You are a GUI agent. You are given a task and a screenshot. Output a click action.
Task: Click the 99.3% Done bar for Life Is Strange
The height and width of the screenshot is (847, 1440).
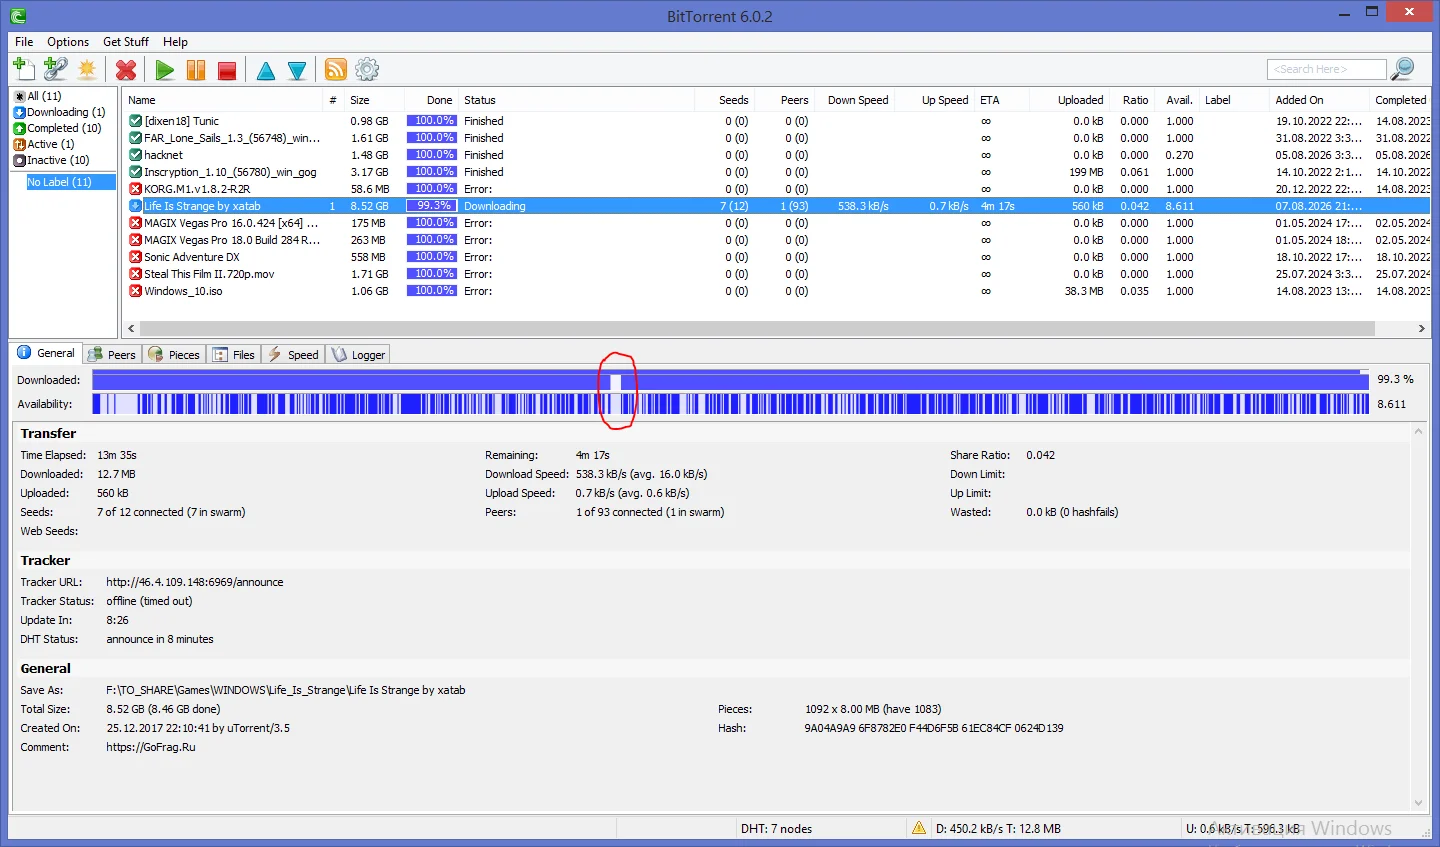(431, 206)
